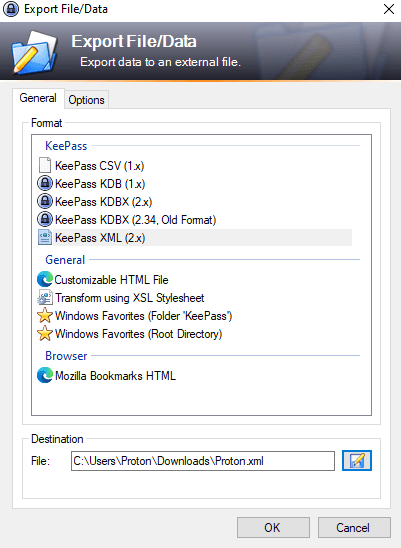The width and height of the screenshot is (401, 548).
Task: Confirm export with the OK button
Action: 273,527
